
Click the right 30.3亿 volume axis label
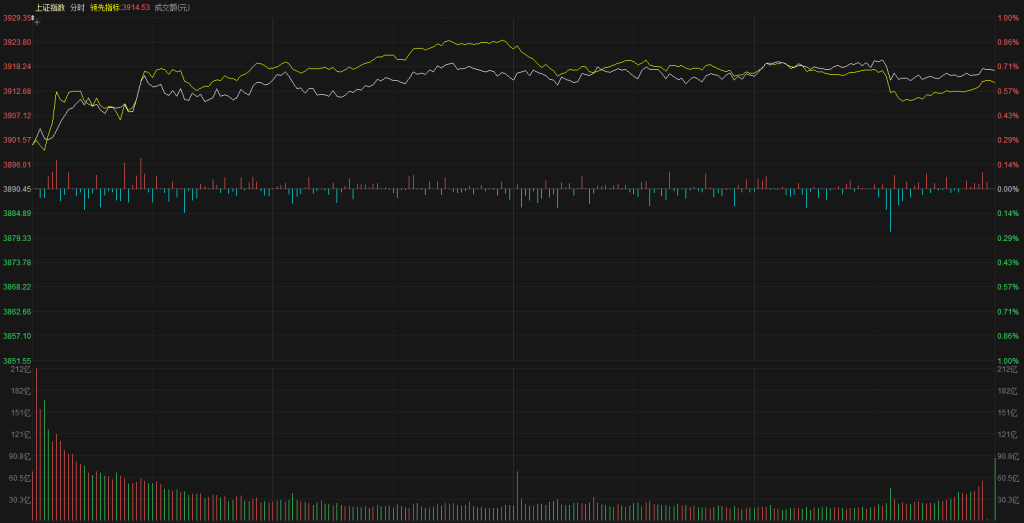tap(1009, 499)
